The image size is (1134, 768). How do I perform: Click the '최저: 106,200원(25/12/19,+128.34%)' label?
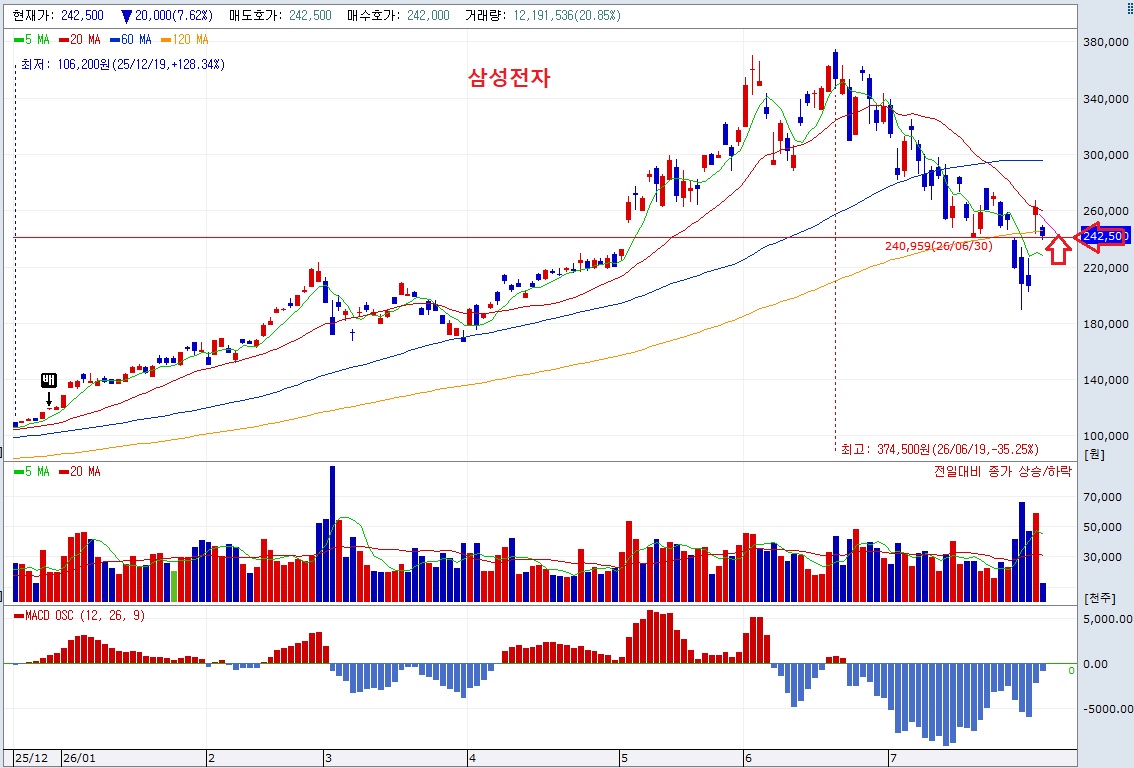click(123, 65)
